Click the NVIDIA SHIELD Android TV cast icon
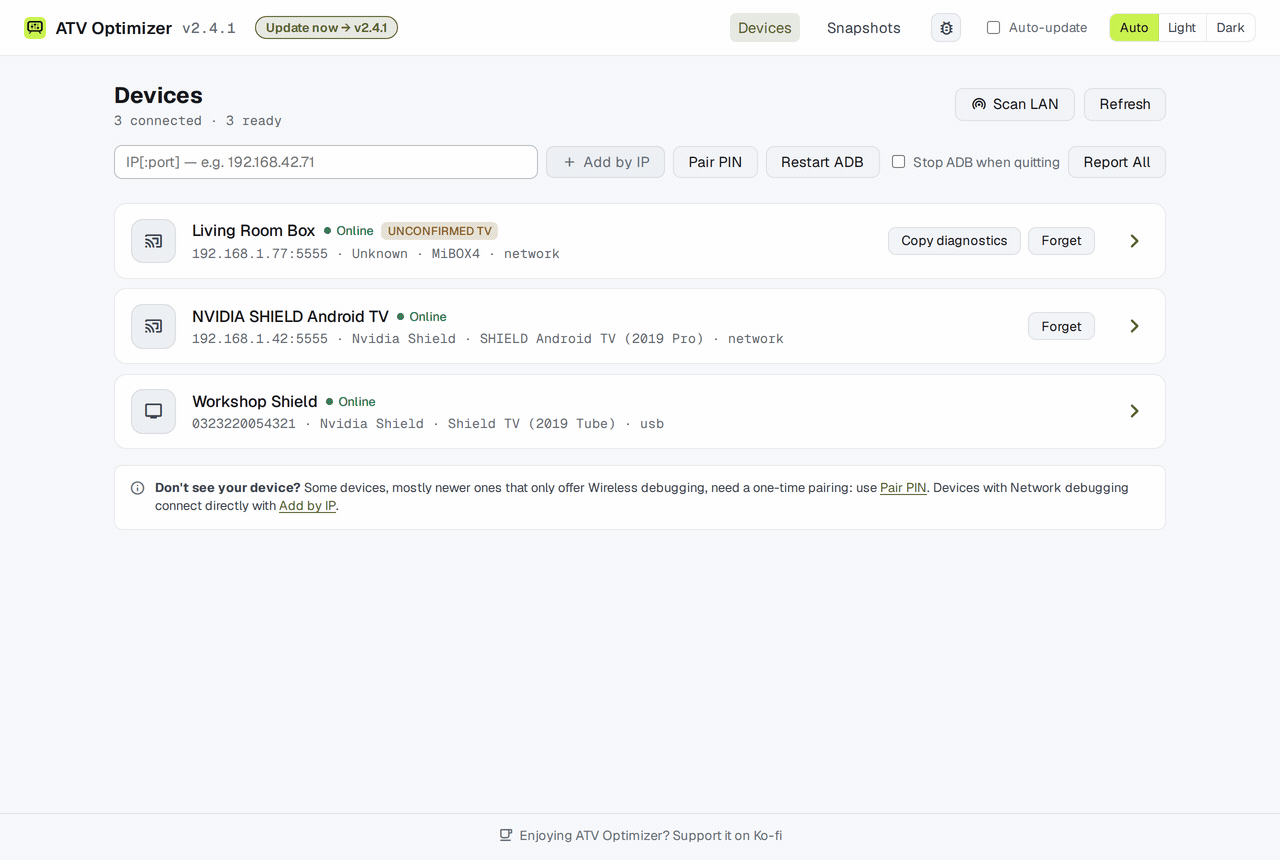 (x=153, y=326)
